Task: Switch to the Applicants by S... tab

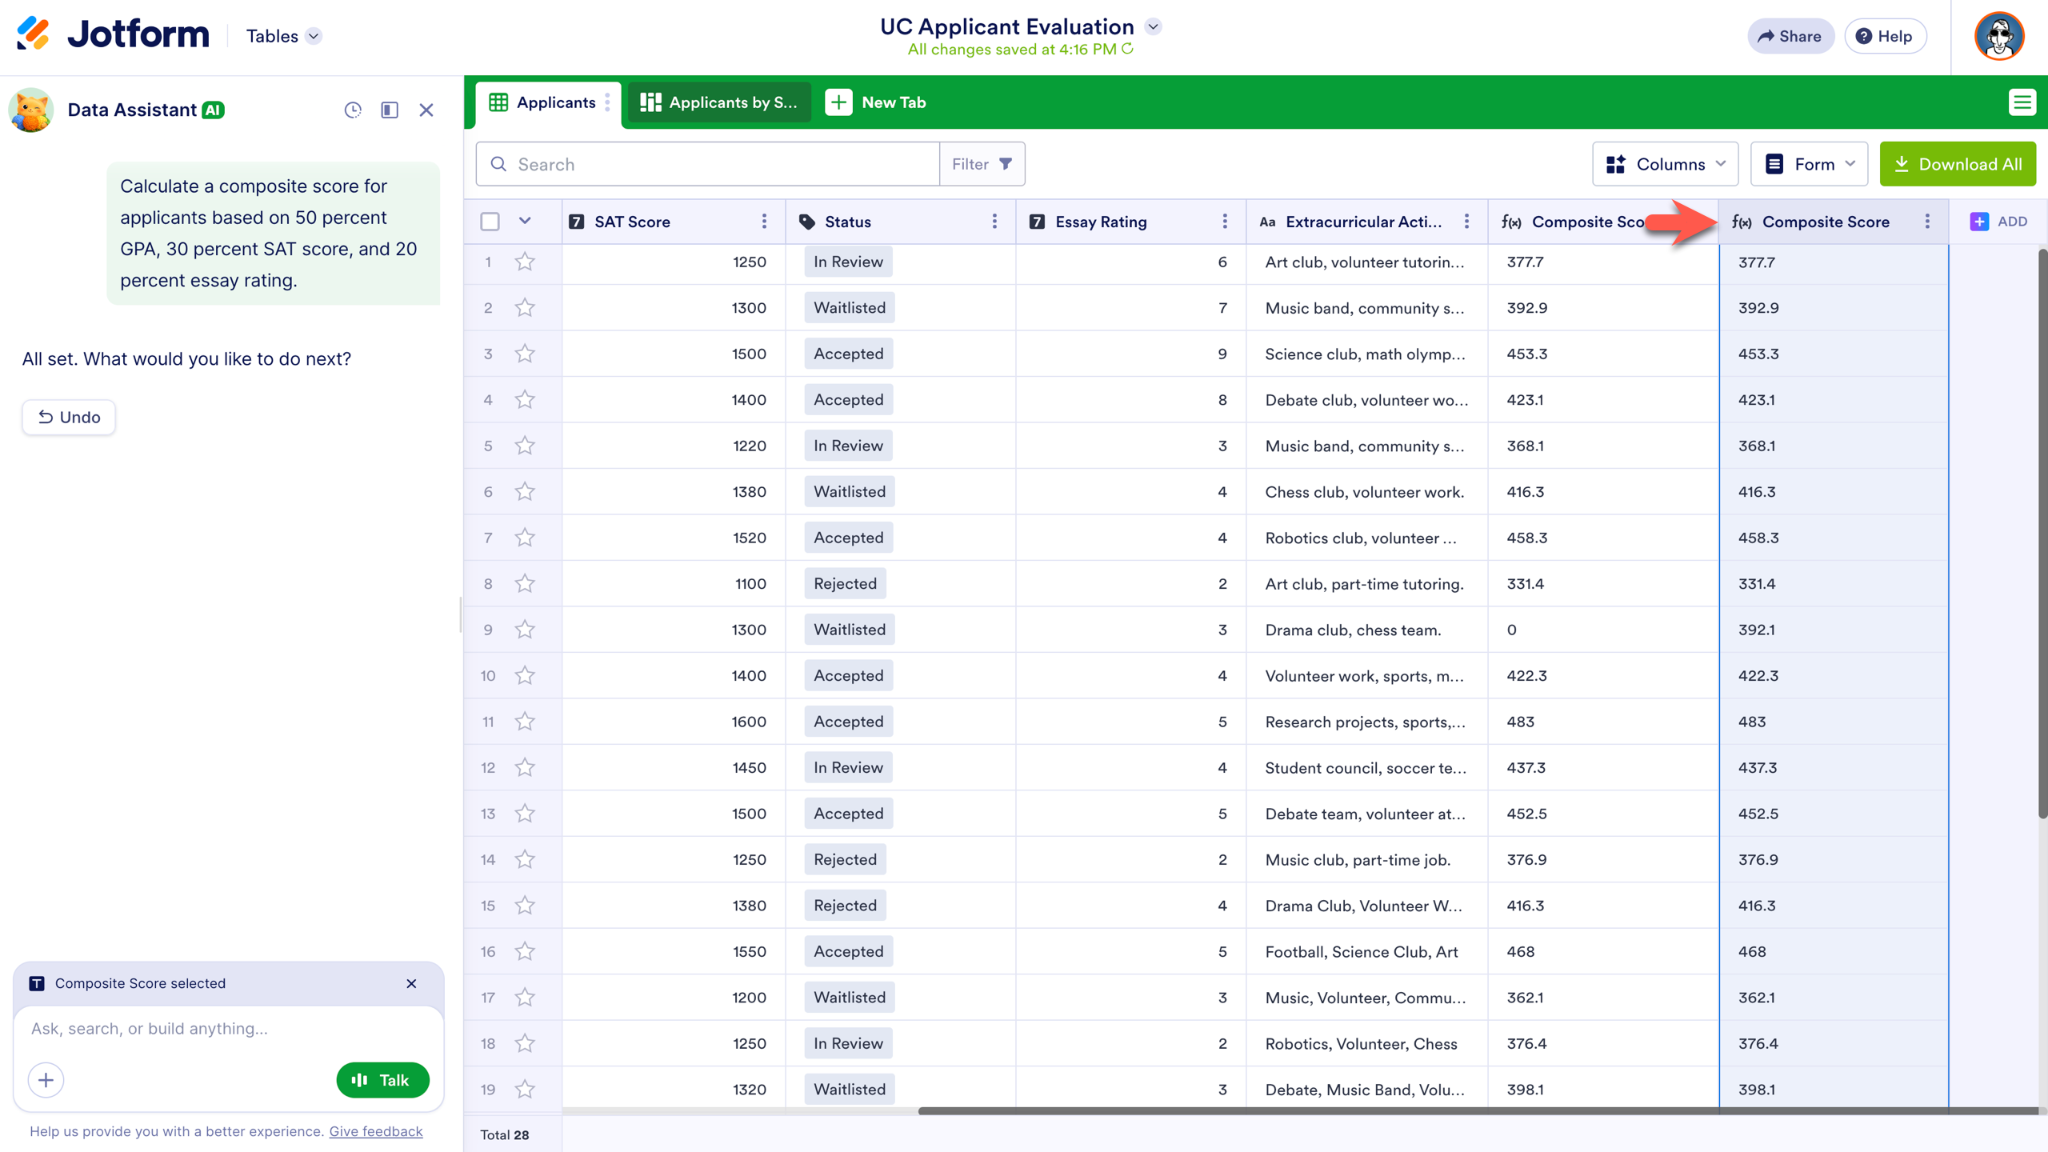Action: point(719,102)
